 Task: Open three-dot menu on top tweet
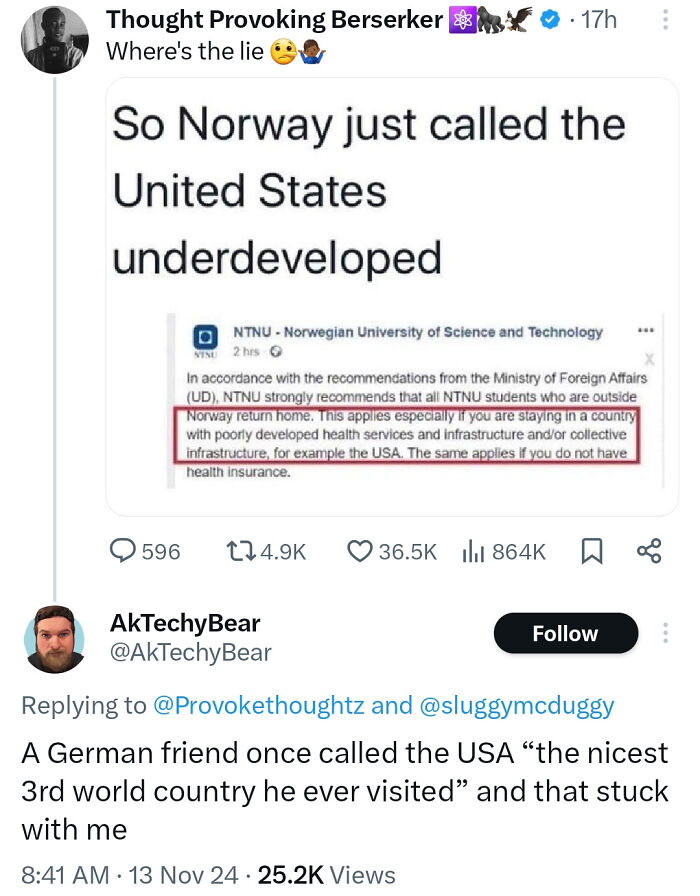665,20
